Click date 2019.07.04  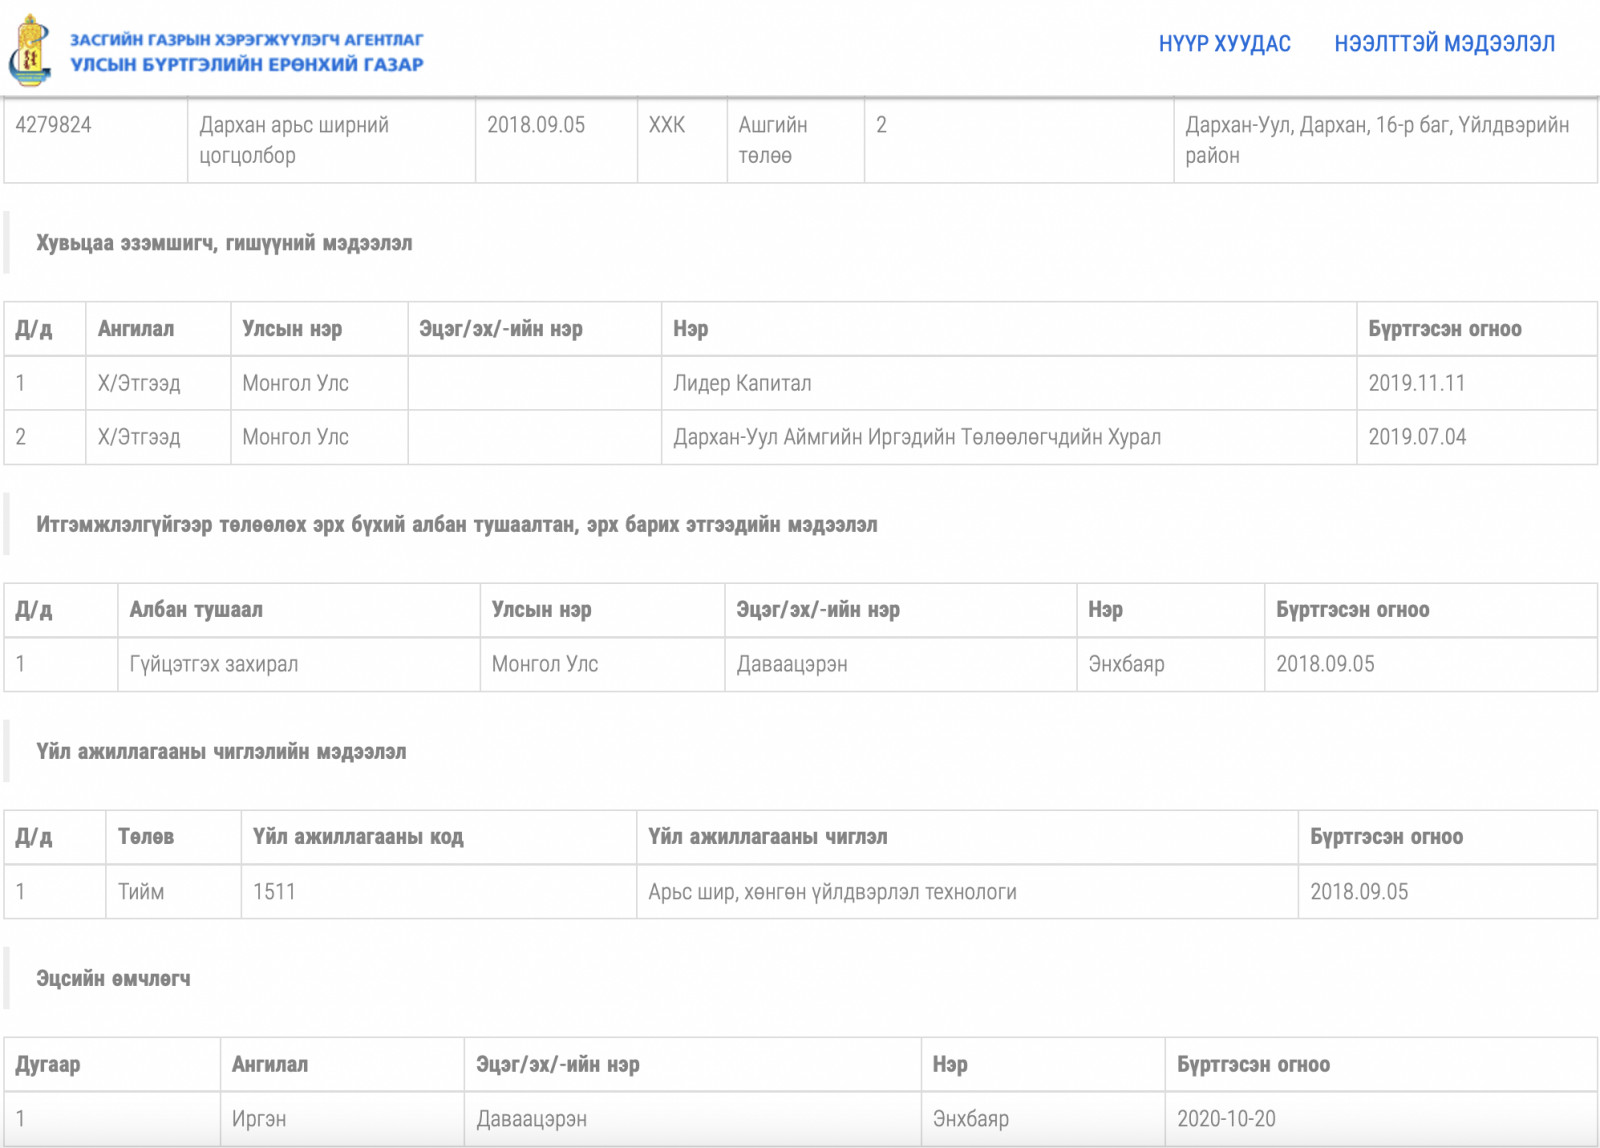[1417, 437]
